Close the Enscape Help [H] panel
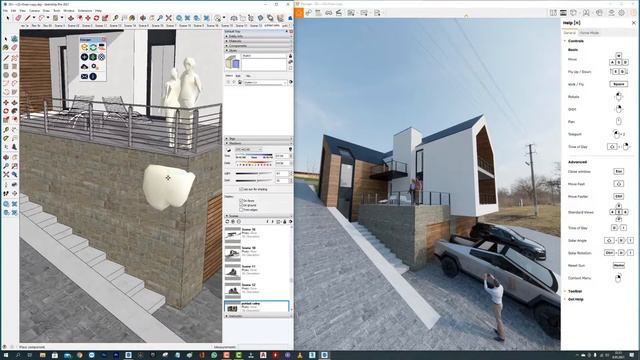The height and width of the screenshot is (360, 640). [x=634, y=23]
